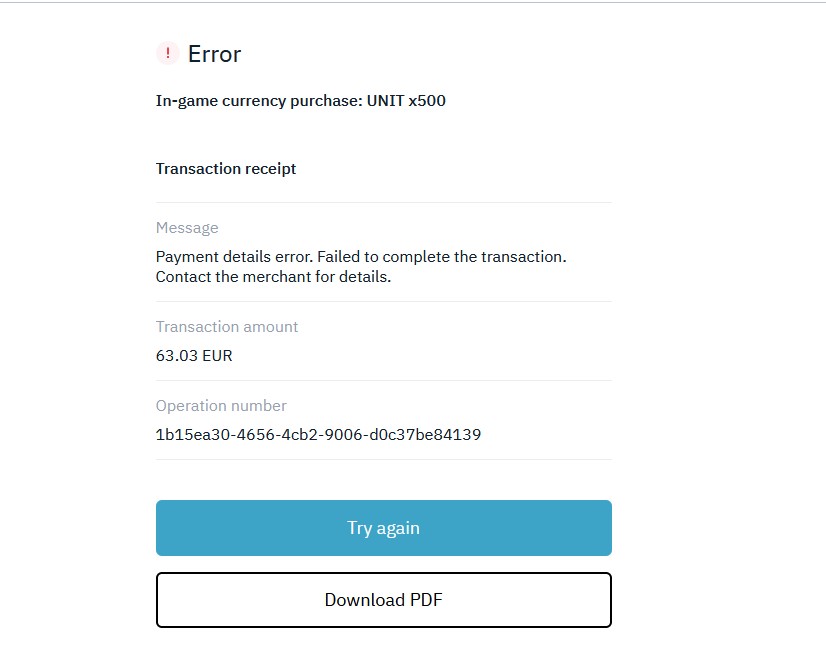This screenshot has width=826, height=668.
Task: Click the UNIT x500 item text
Action: click(x=407, y=101)
